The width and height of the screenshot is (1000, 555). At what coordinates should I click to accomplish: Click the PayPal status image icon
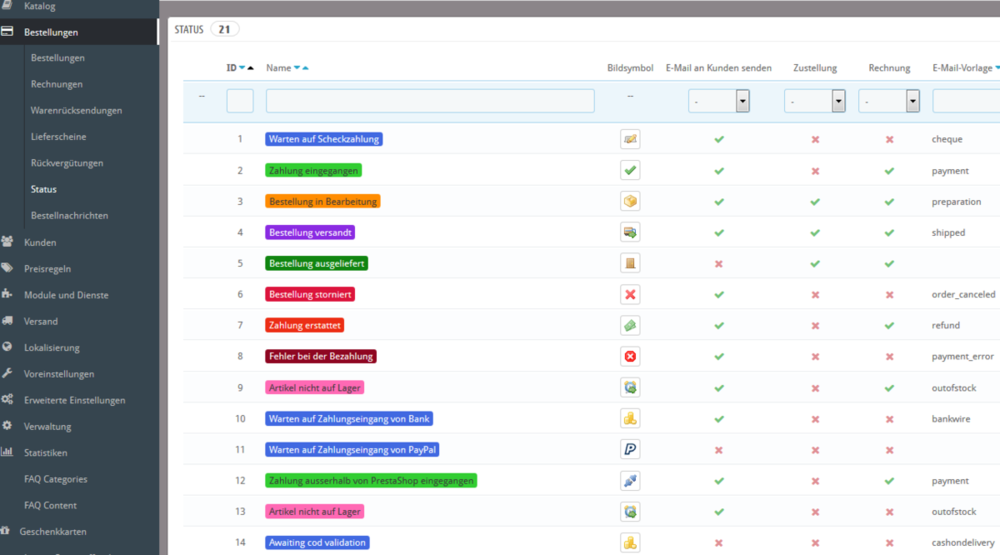[x=630, y=449]
